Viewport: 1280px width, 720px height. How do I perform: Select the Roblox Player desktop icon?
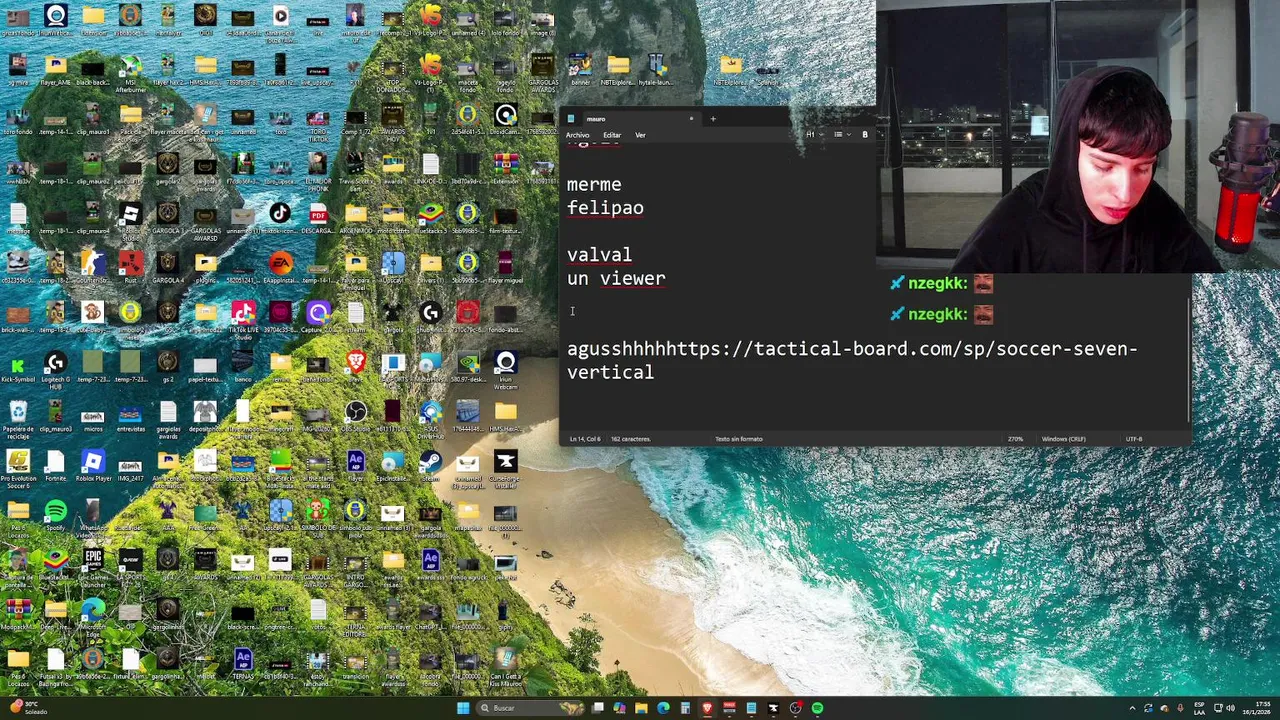(x=93, y=466)
